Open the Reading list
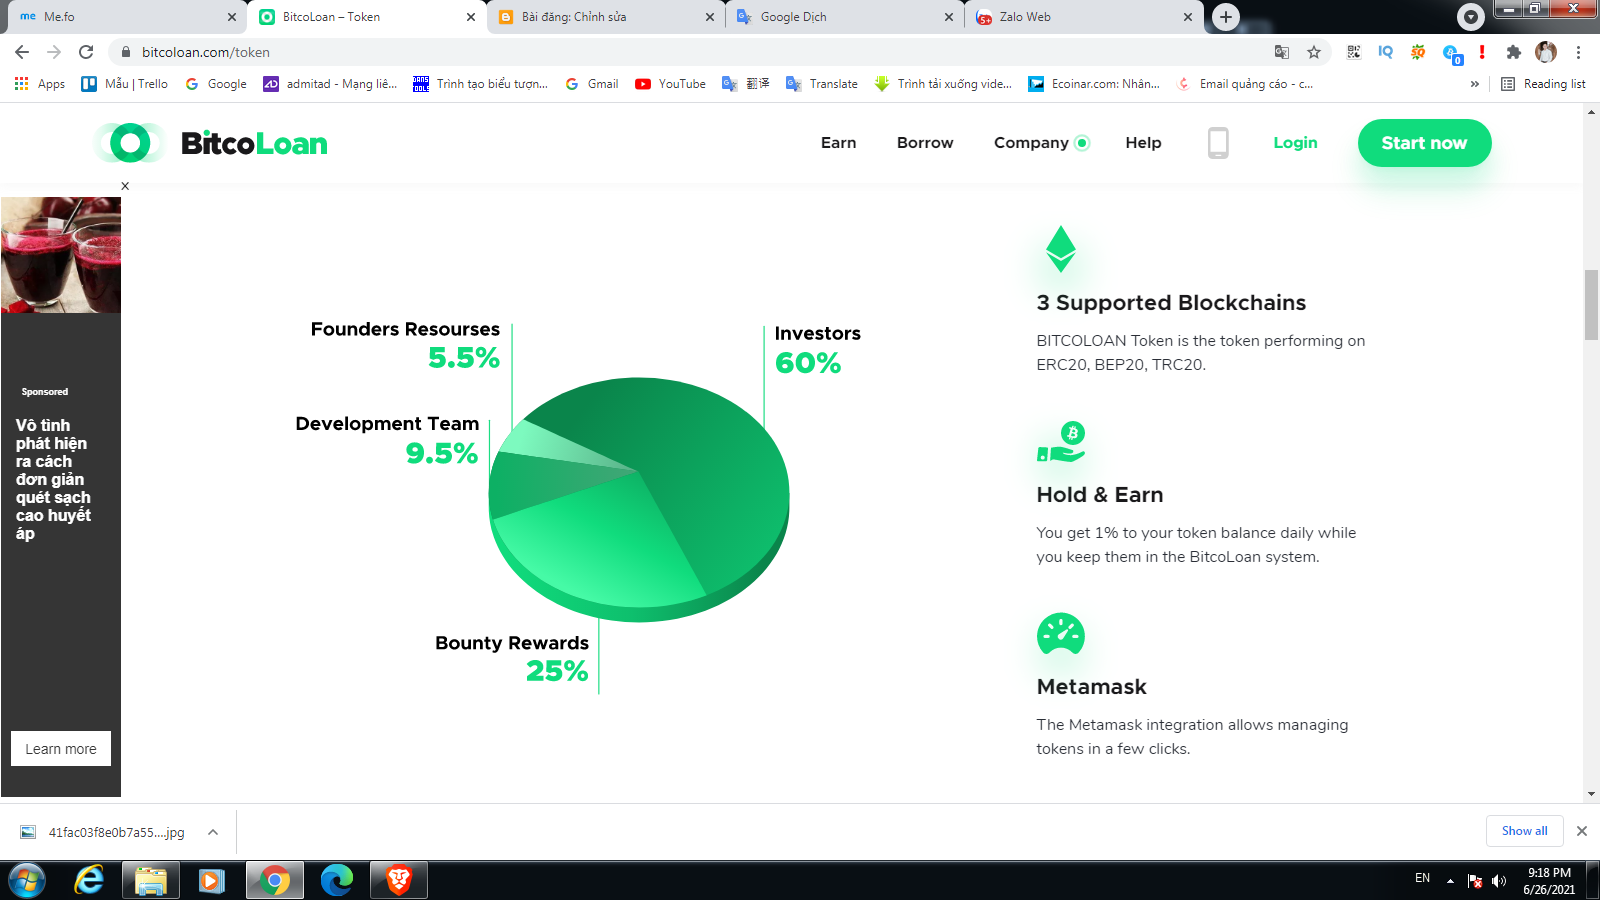Image resolution: width=1600 pixels, height=900 pixels. click(1543, 84)
